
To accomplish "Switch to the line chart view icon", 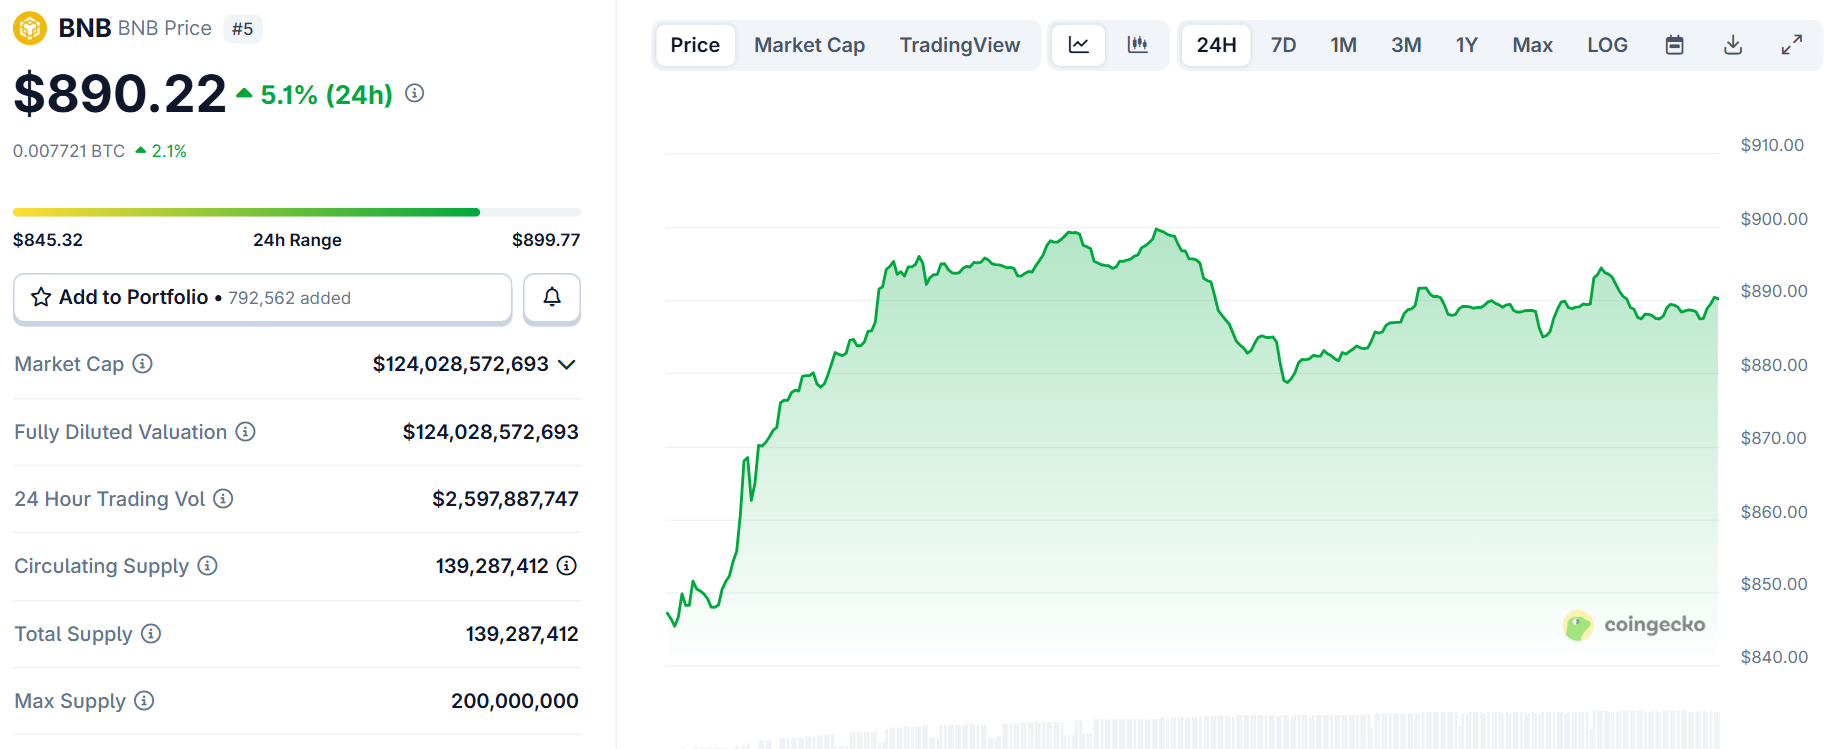I will [1079, 45].
